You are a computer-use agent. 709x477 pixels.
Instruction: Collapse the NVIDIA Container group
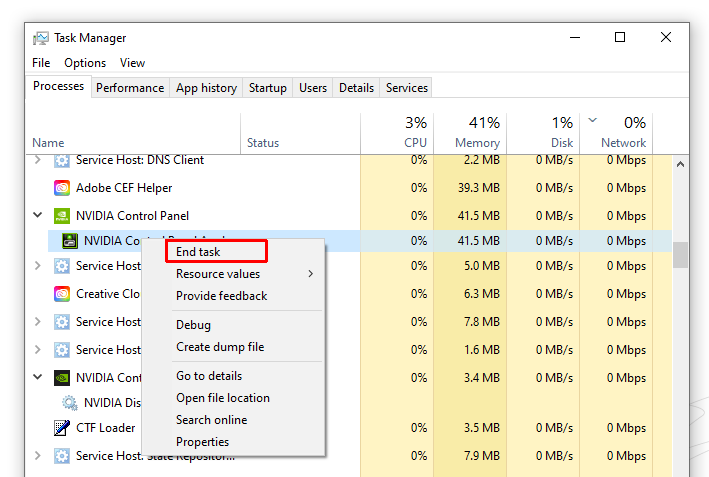pos(38,377)
